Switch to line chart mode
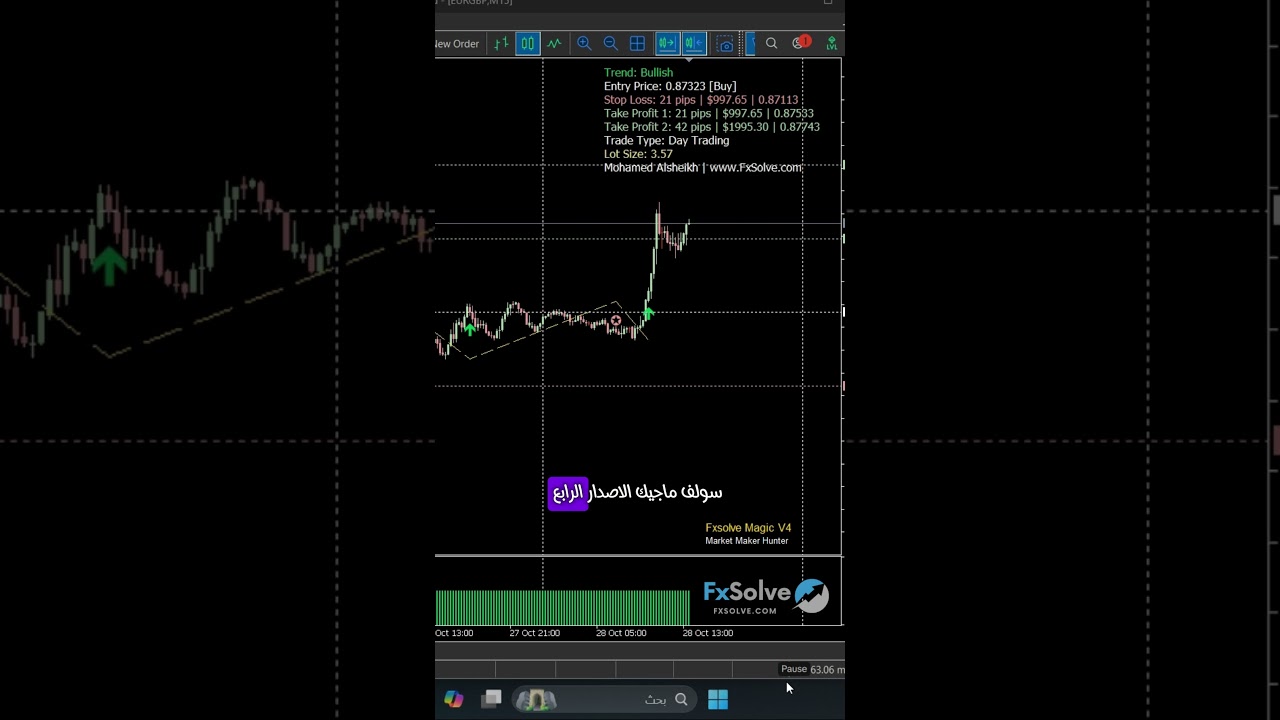This screenshot has width=1280, height=720. [x=554, y=43]
